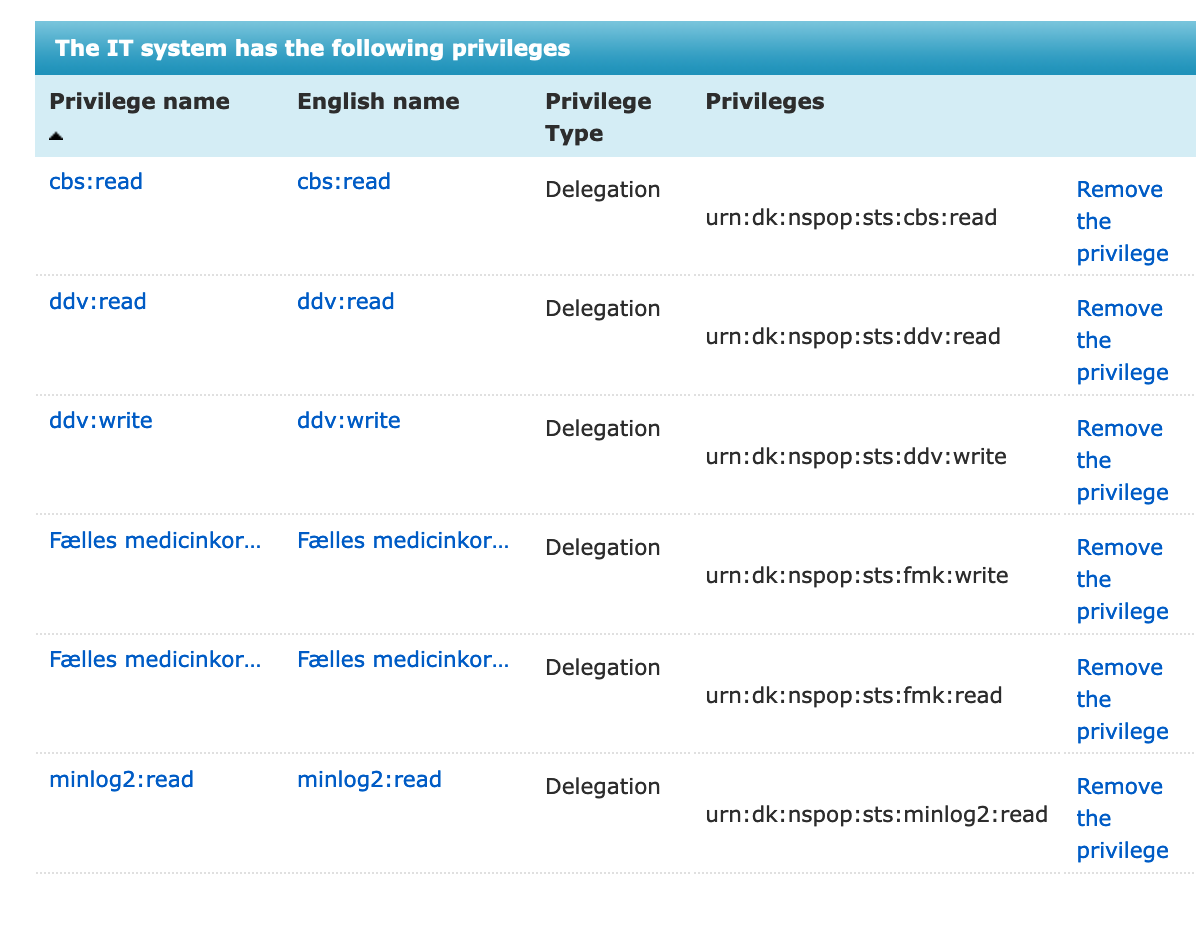Screen dimensions: 1196x946
Task: Remove the privilege for urn:dk:nspop:sts:fmk:write
Action: tap(1121, 579)
